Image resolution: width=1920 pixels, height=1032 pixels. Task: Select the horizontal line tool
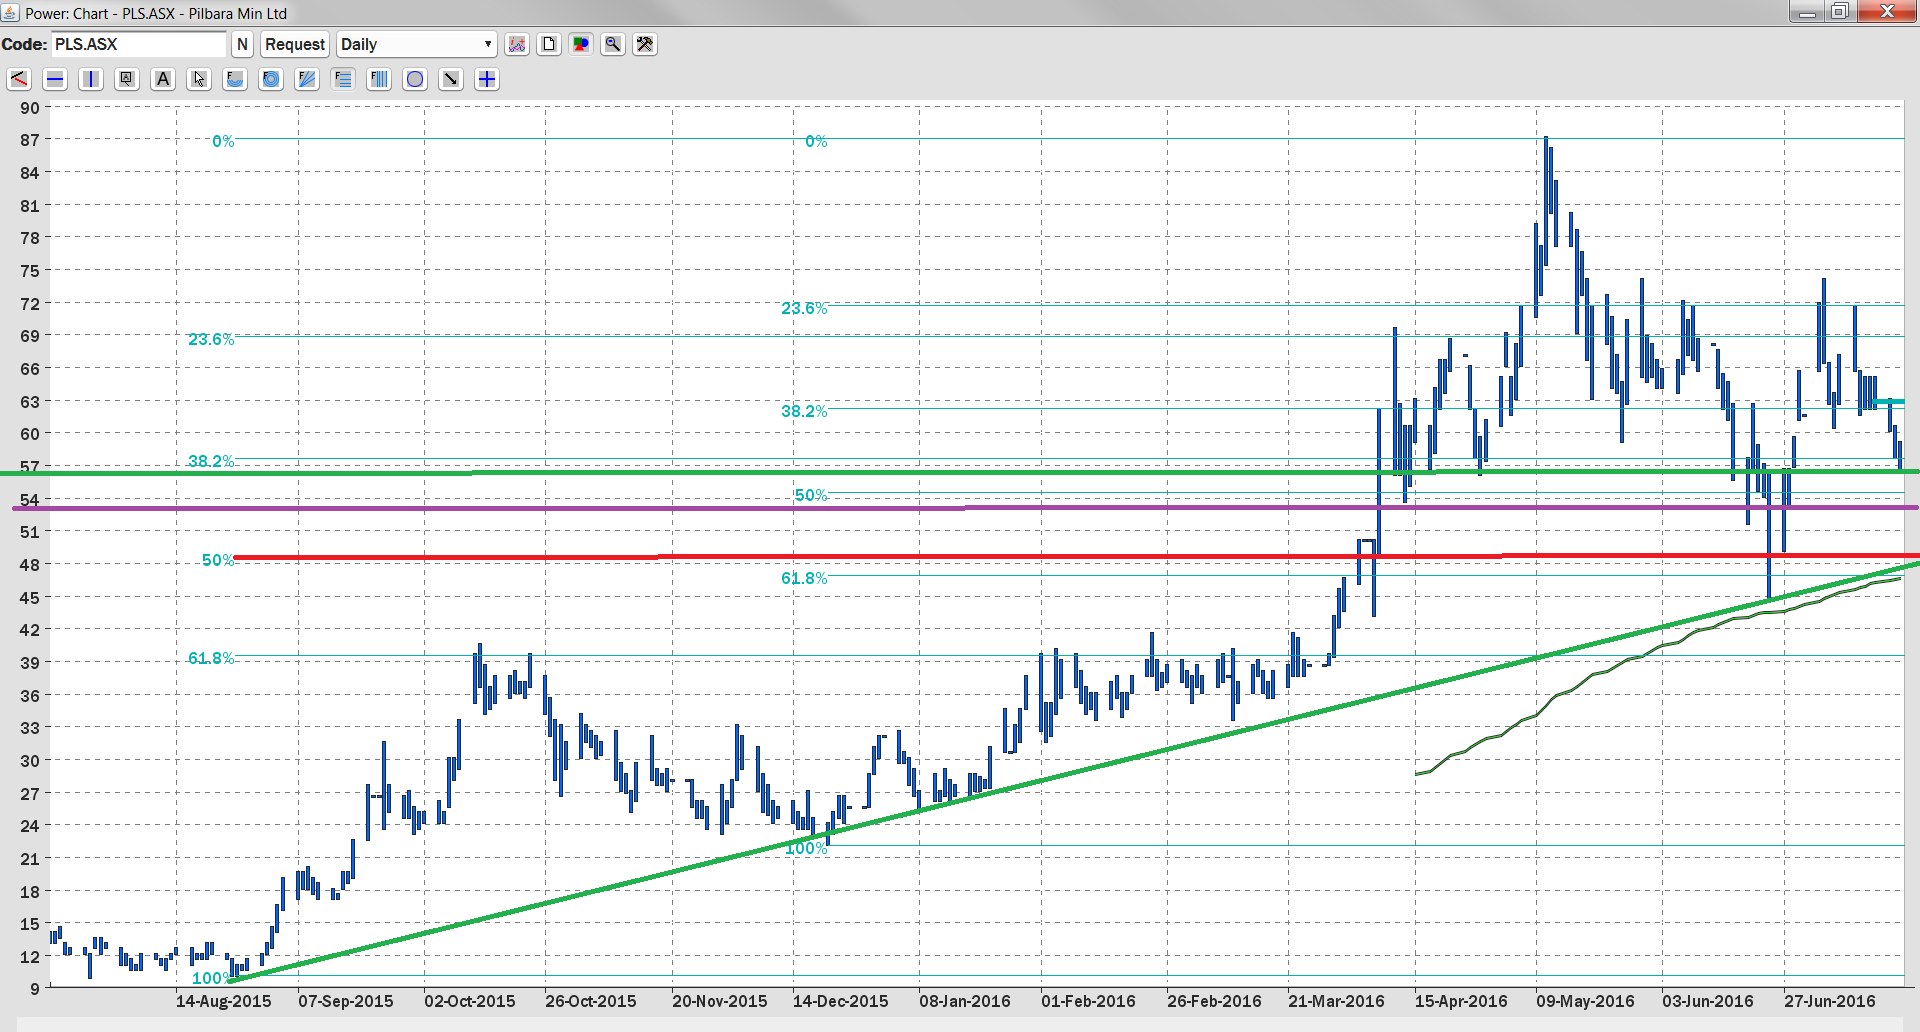pyautogui.click(x=55, y=79)
